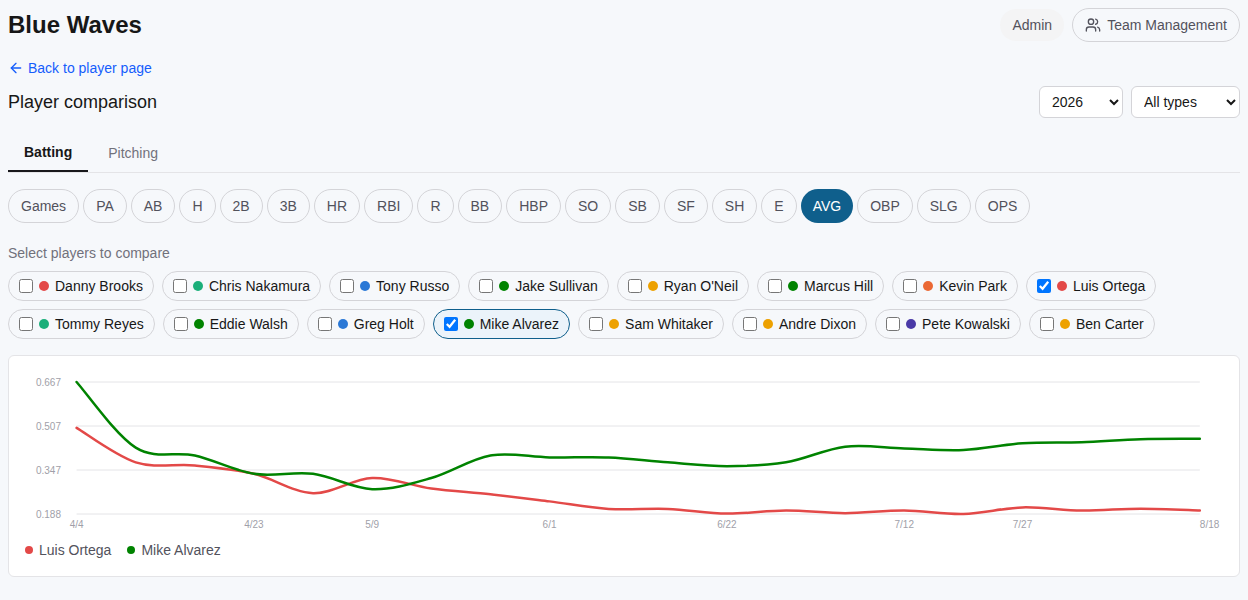Image resolution: width=1248 pixels, height=600 pixels.
Task: Enable the Tony Russo checkbox
Action: click(x=347, y=286)
